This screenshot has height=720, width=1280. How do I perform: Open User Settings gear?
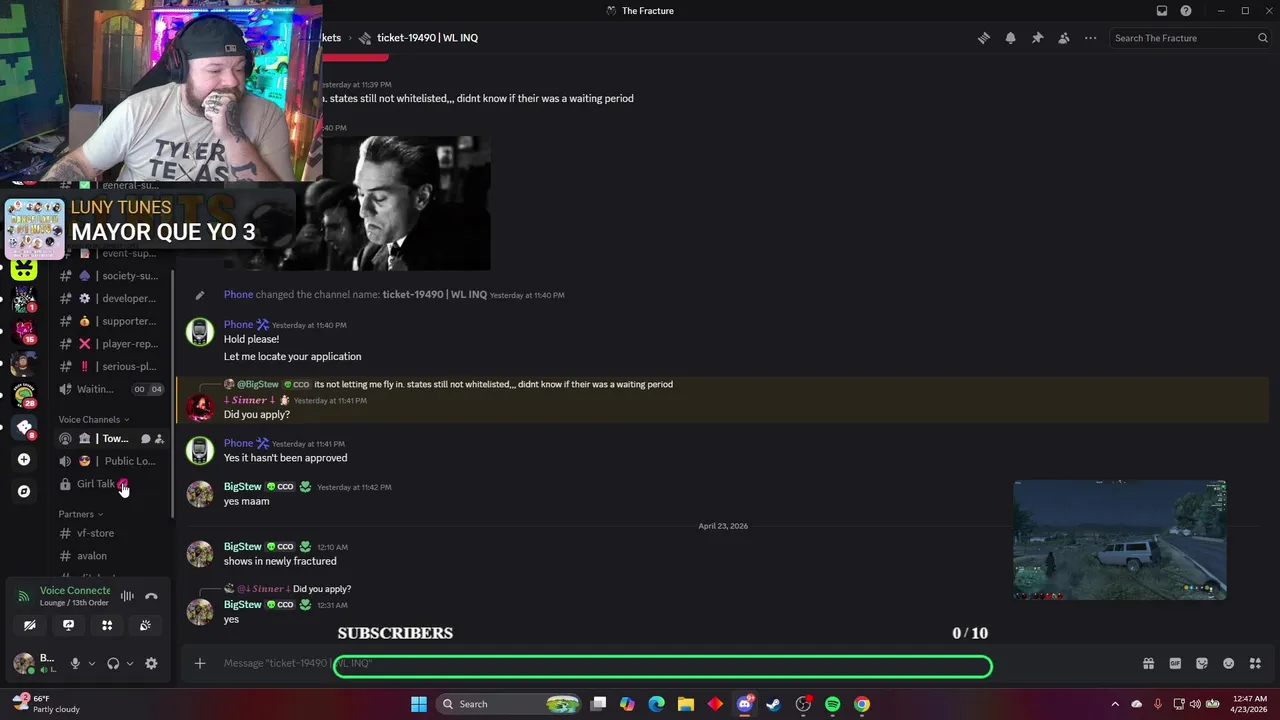(151, 663)
